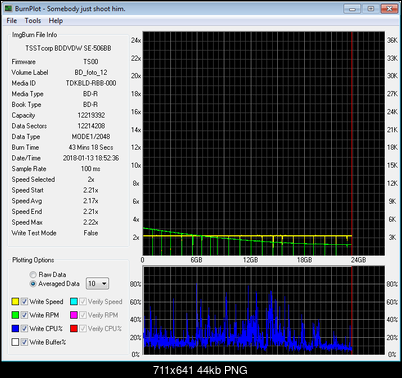Toggle the Write Buffer% checkbox
Image resolution: width=402 pixels, height=378 pixels.
coord(24,342)
